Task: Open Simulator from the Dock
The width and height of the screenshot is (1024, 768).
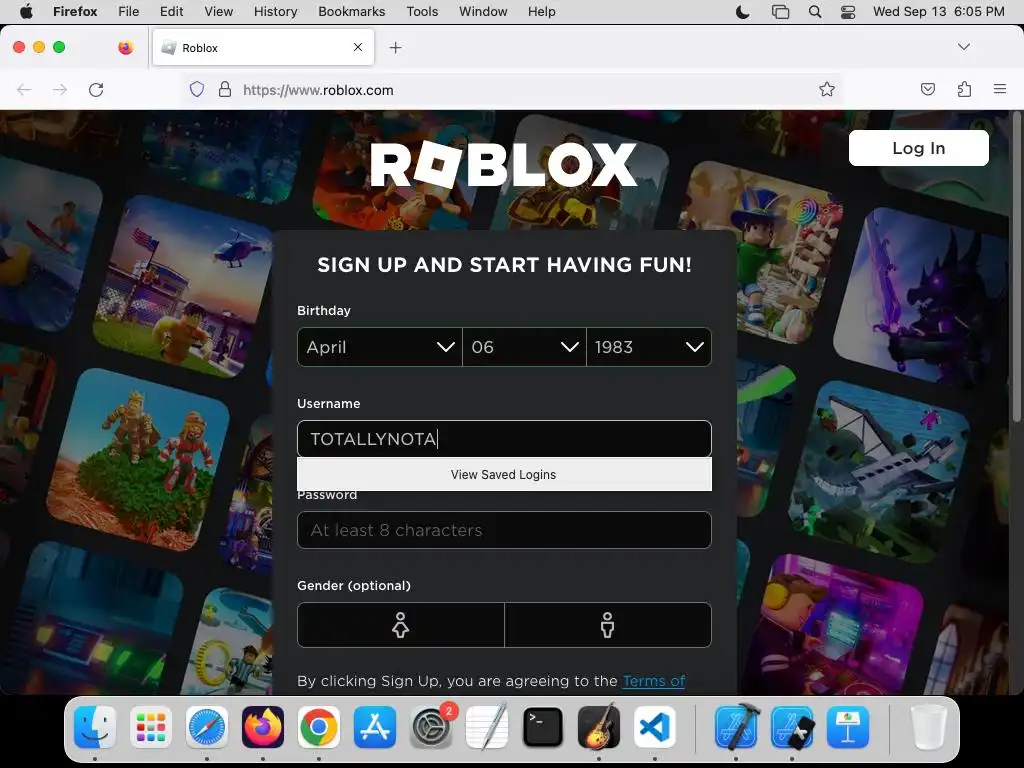Action: [792, 727]
